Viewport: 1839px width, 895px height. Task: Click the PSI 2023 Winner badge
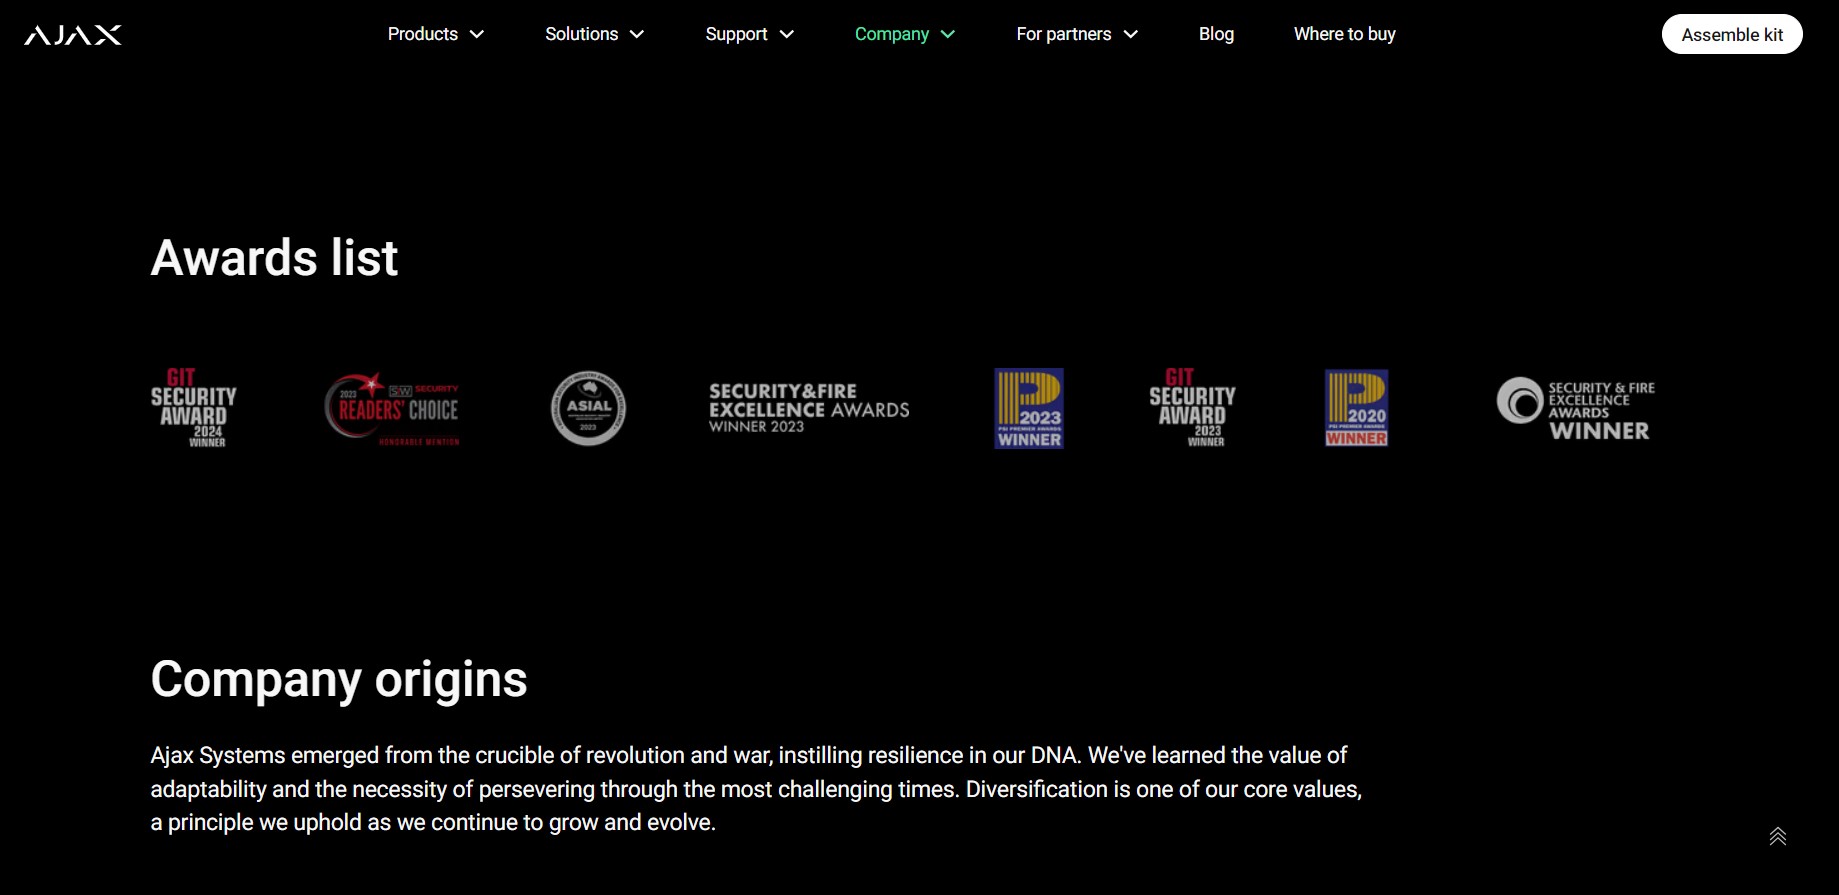pyautogui.click(x=1029, y=408)
